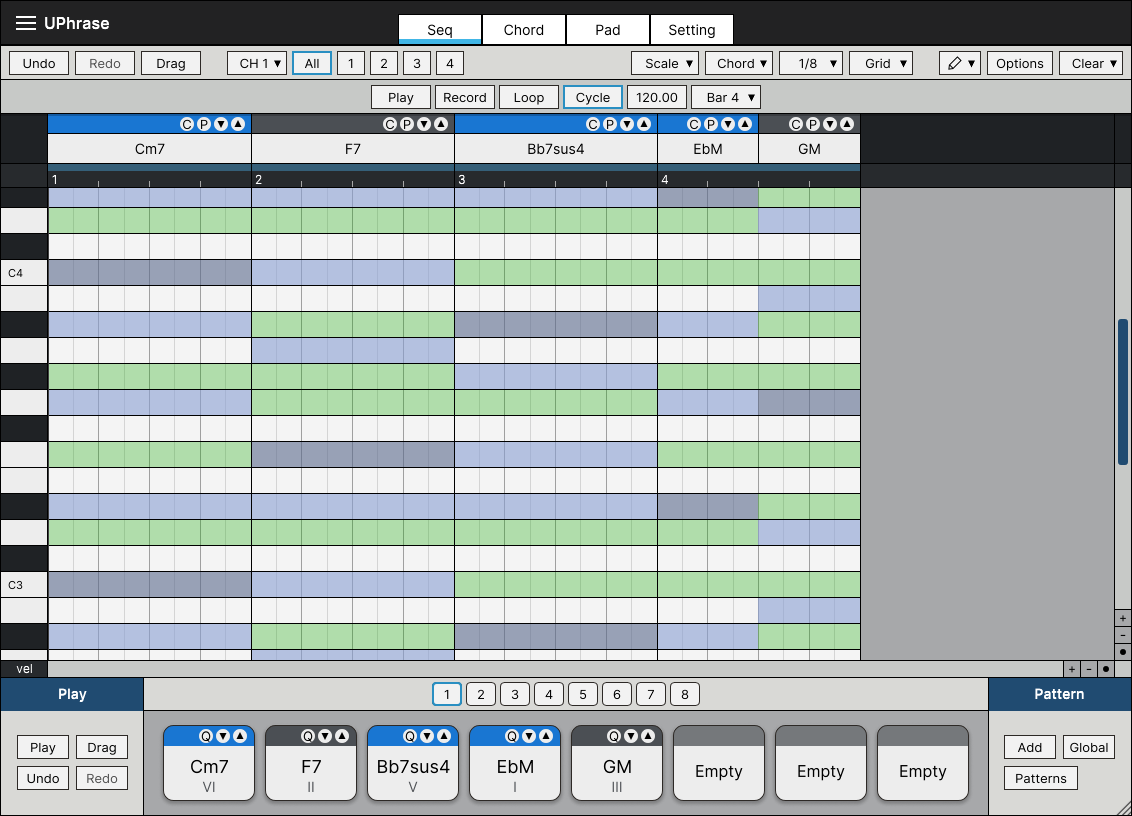
Task: Select track 2 filter button
Action: pyautogui.click(x=384, y=64)
